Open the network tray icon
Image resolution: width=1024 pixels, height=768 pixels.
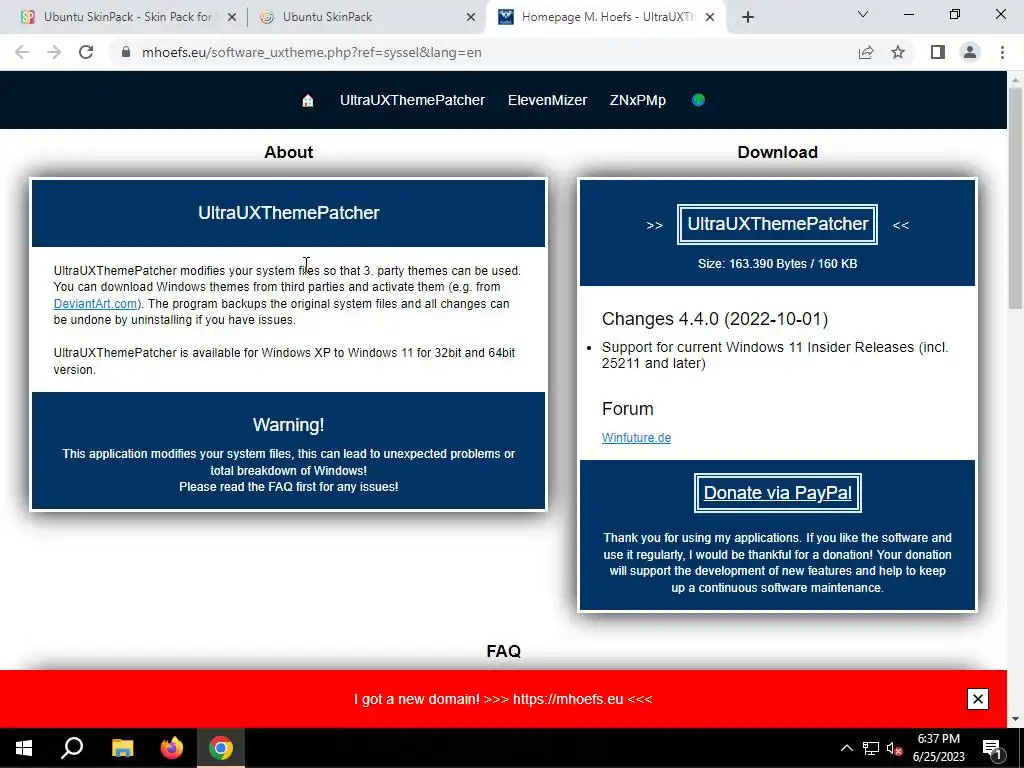coord(871,748)
